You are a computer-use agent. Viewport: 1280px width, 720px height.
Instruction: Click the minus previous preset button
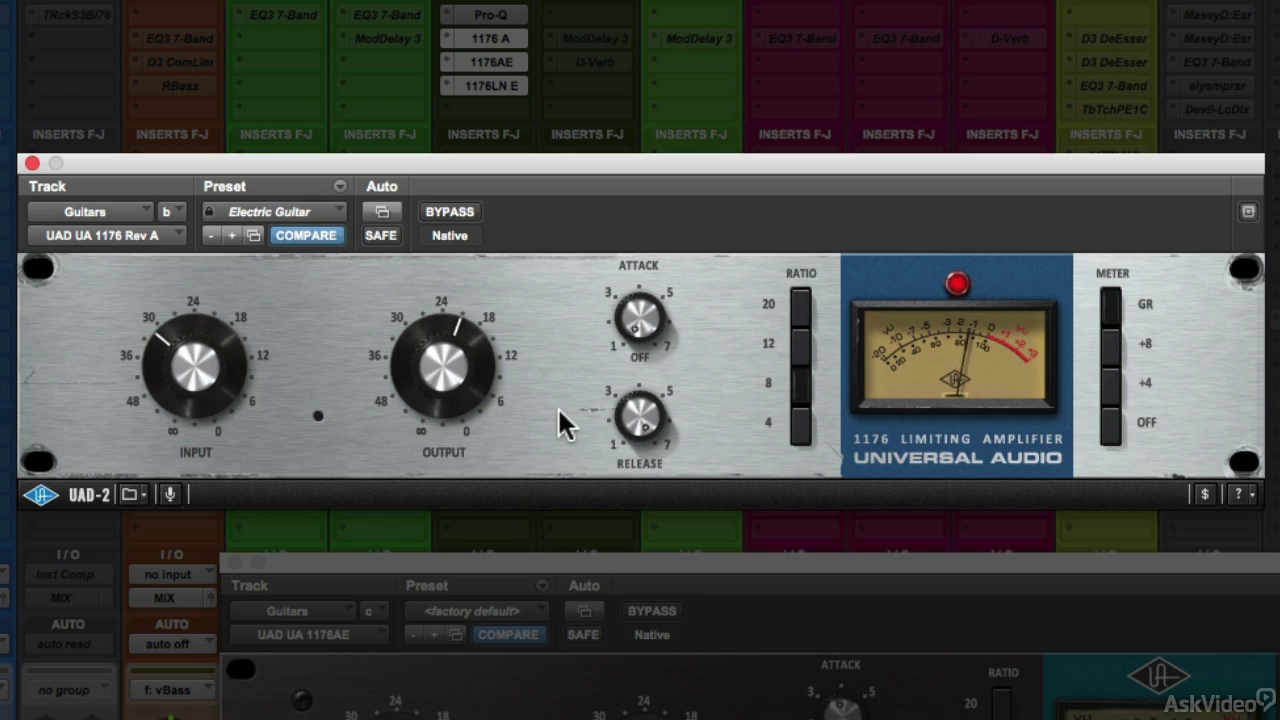(210, 236)
